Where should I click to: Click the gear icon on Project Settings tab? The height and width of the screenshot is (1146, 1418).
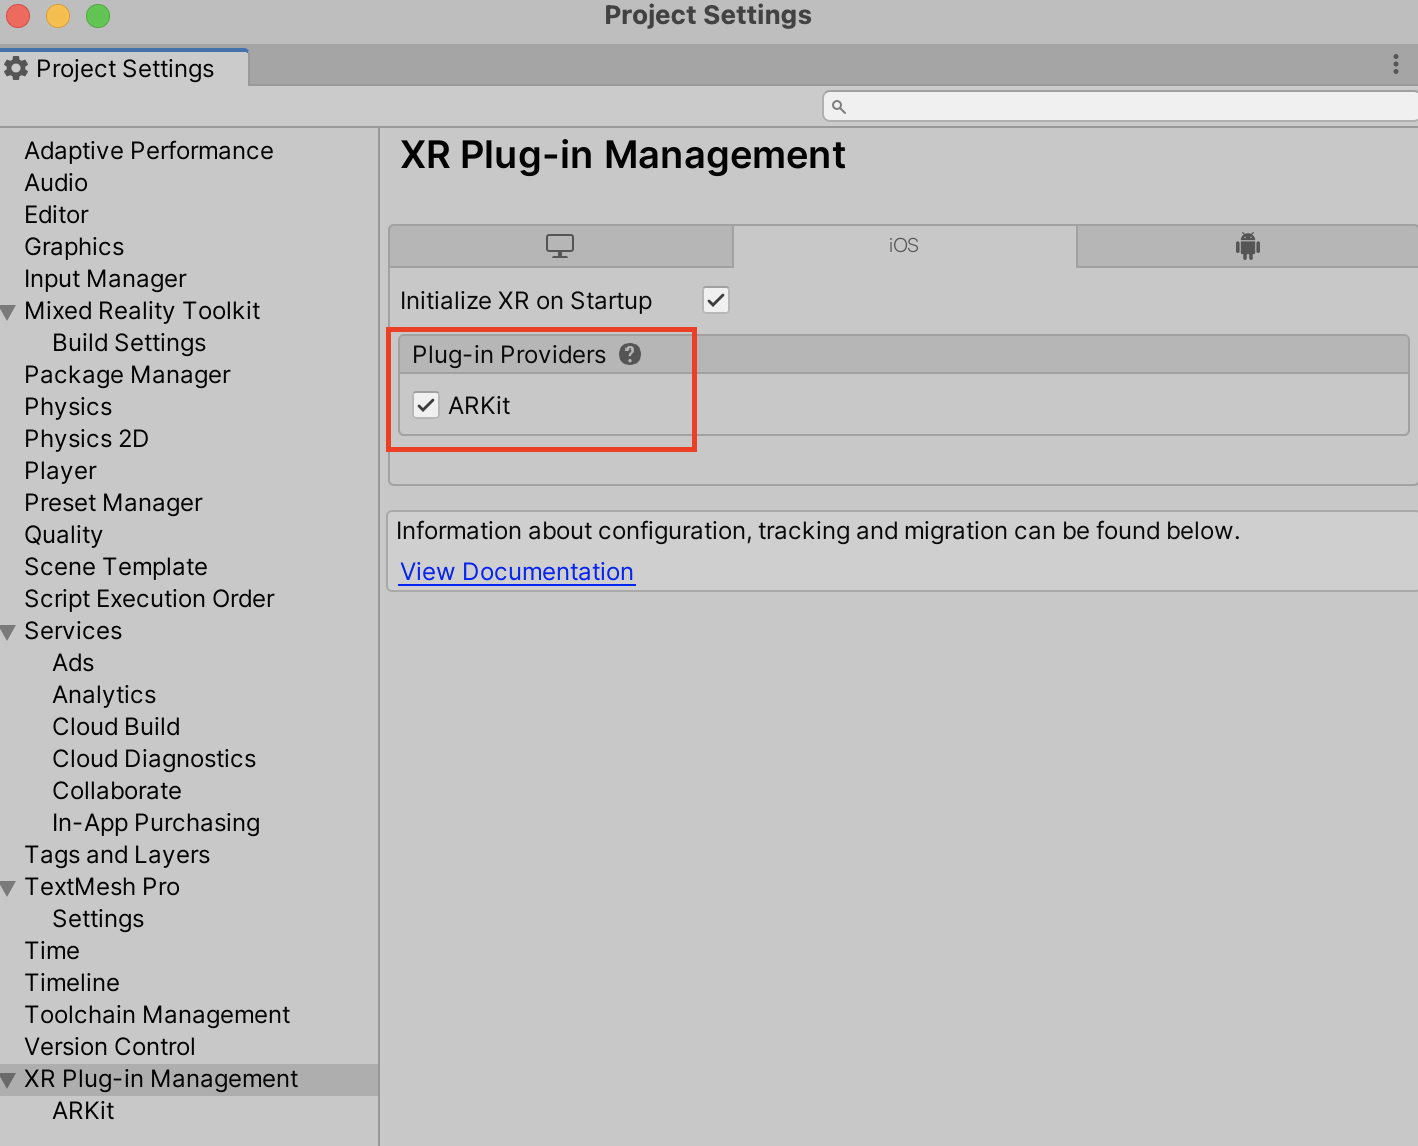click(16, 68)
